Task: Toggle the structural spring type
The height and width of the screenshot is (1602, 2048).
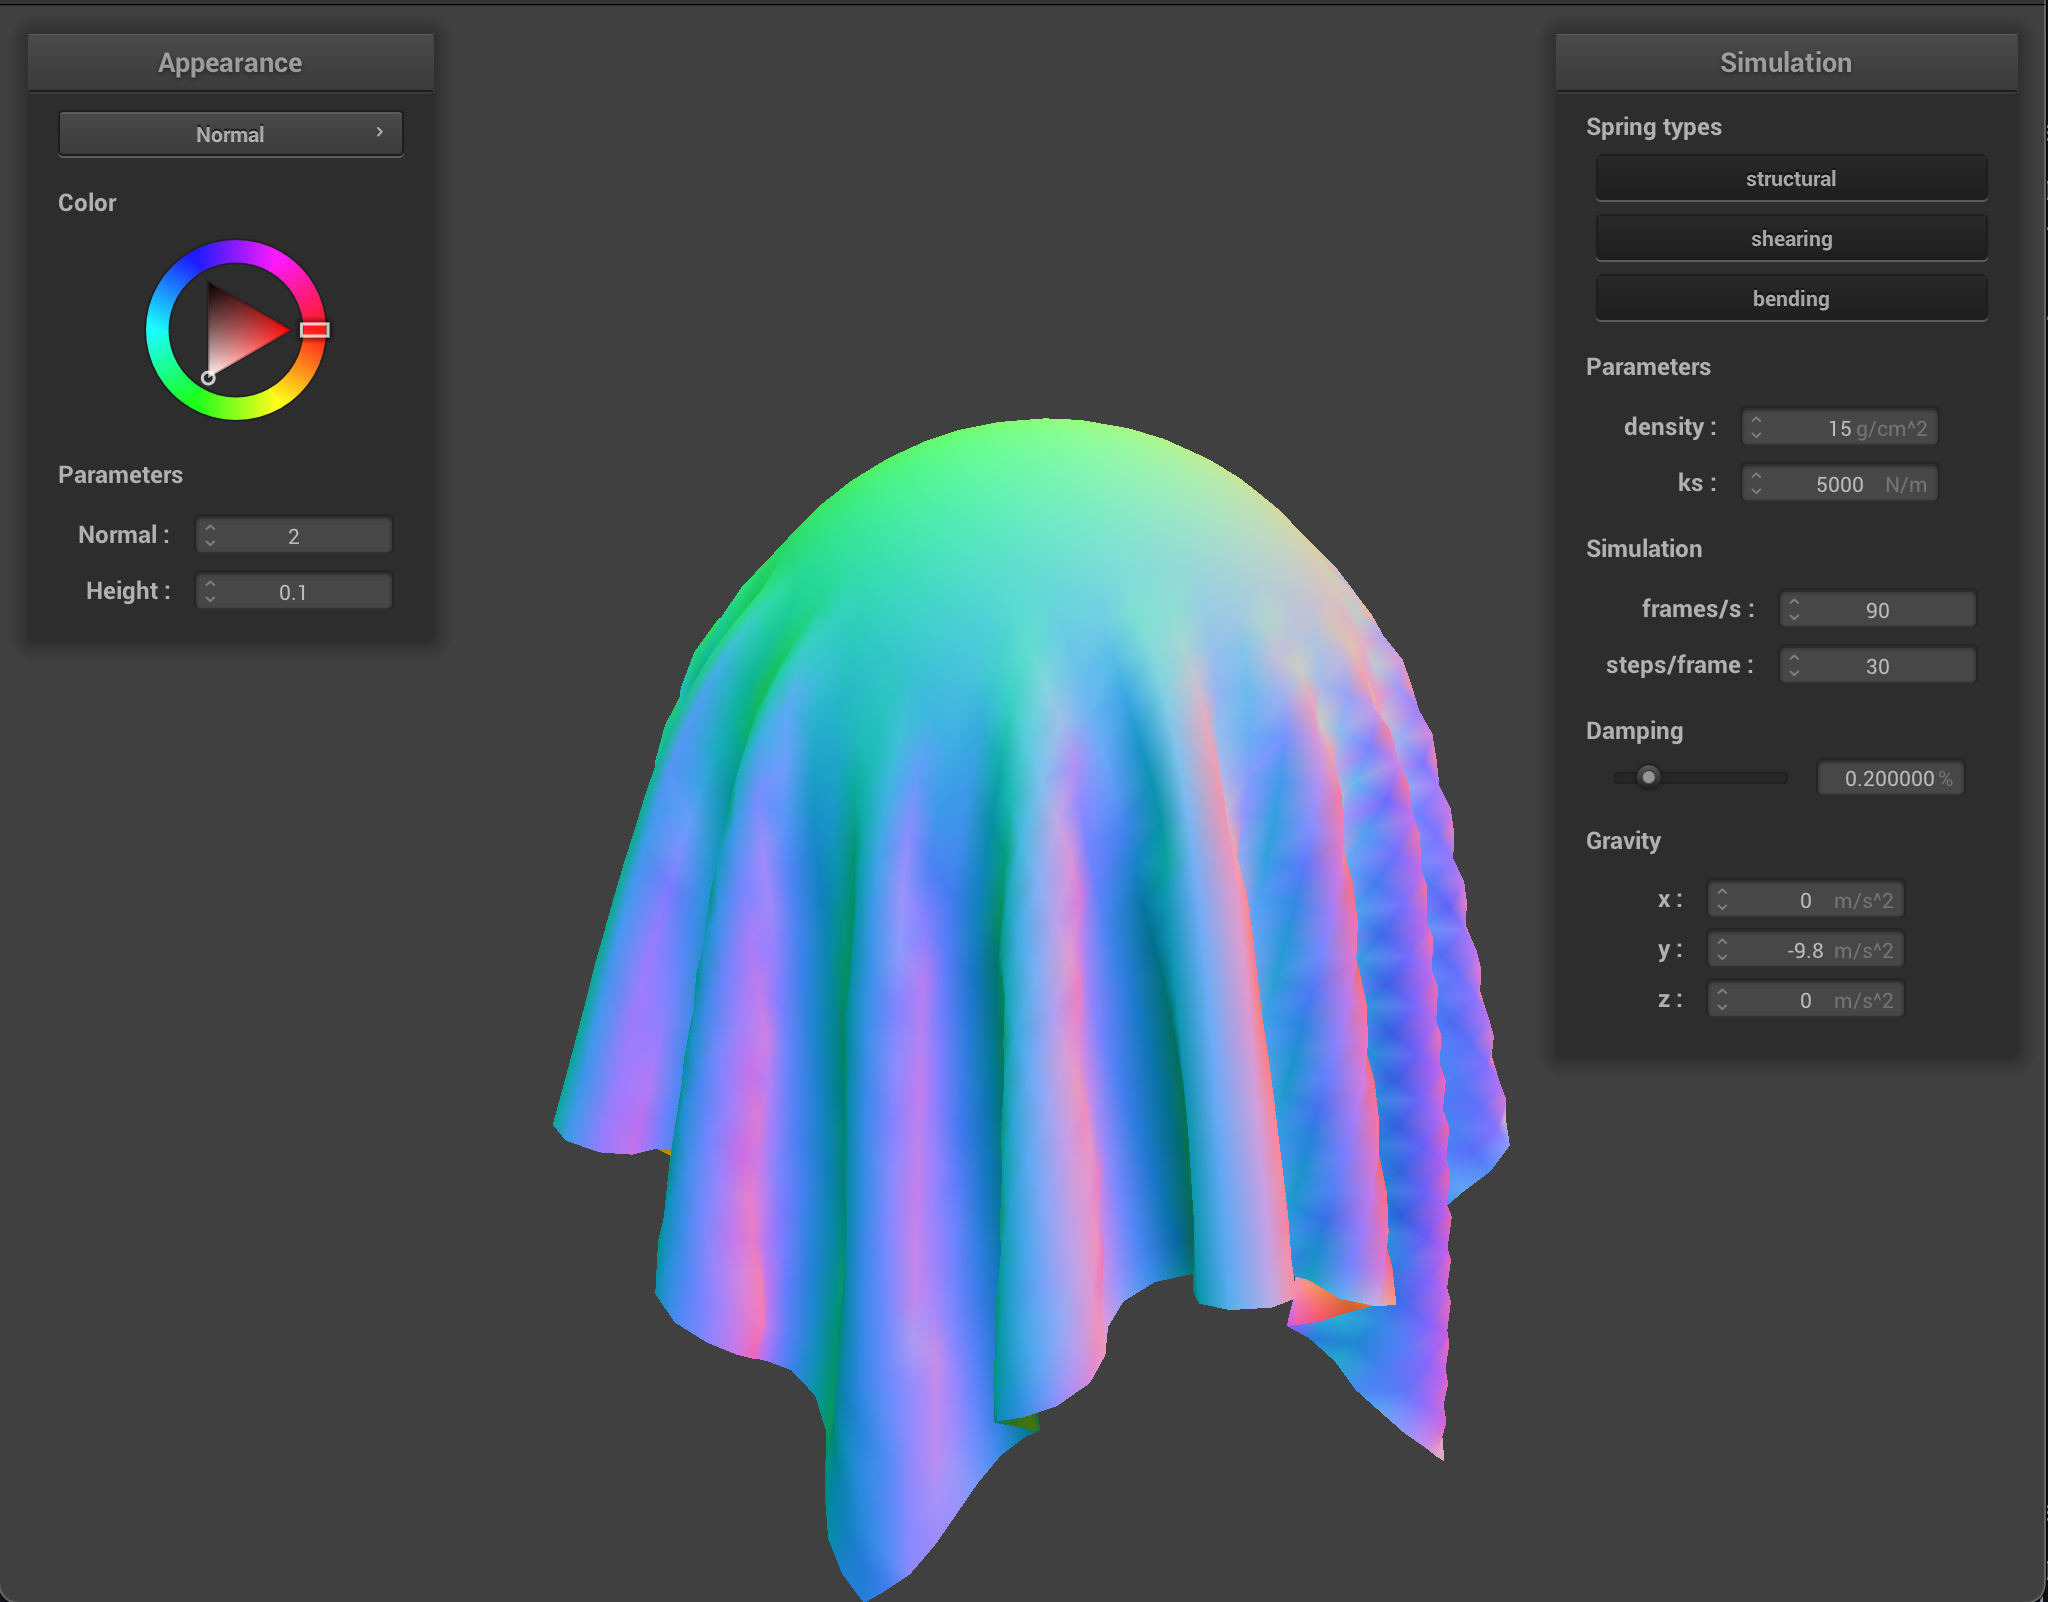Action: pos(1790,178)
